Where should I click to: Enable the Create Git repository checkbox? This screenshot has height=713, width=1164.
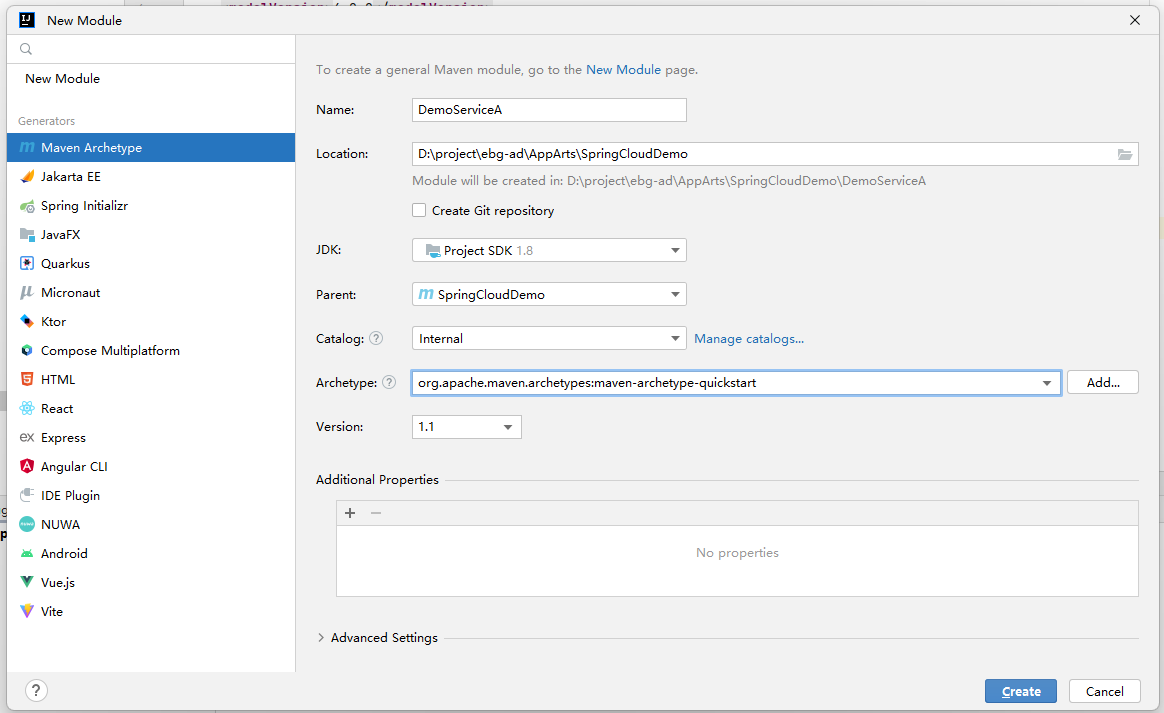pyautogui.click(x=419, y=211)
